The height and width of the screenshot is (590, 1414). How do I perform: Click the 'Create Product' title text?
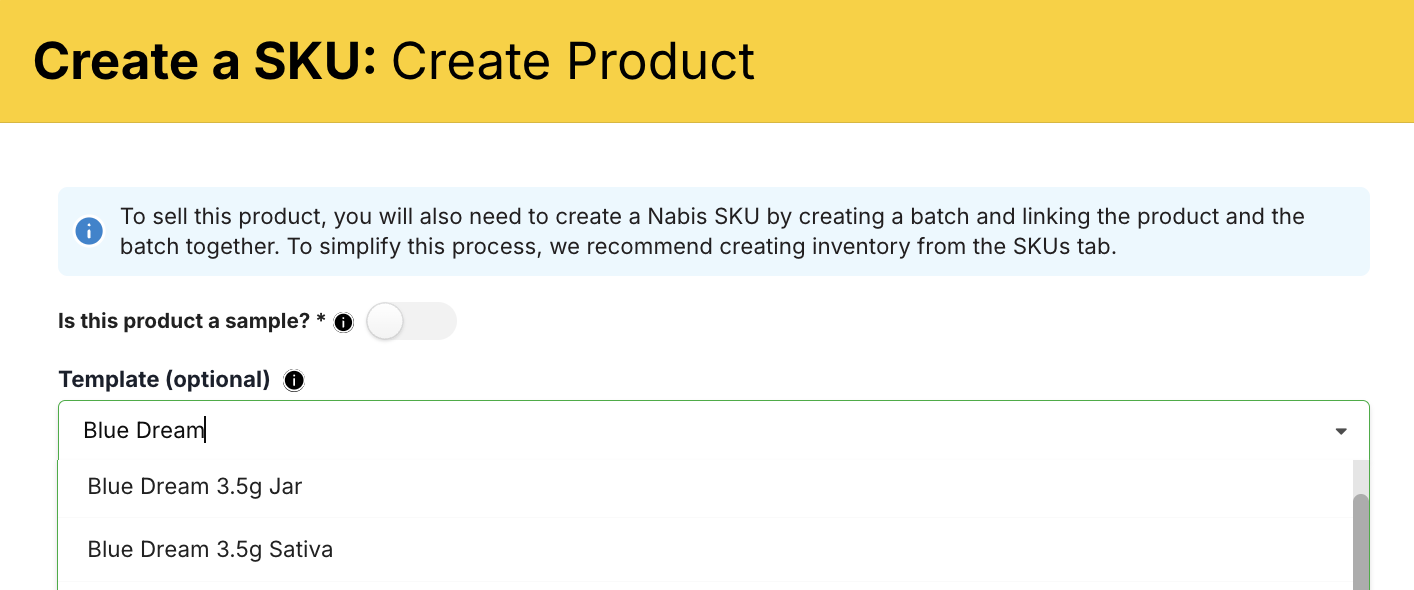click(573, 61)
